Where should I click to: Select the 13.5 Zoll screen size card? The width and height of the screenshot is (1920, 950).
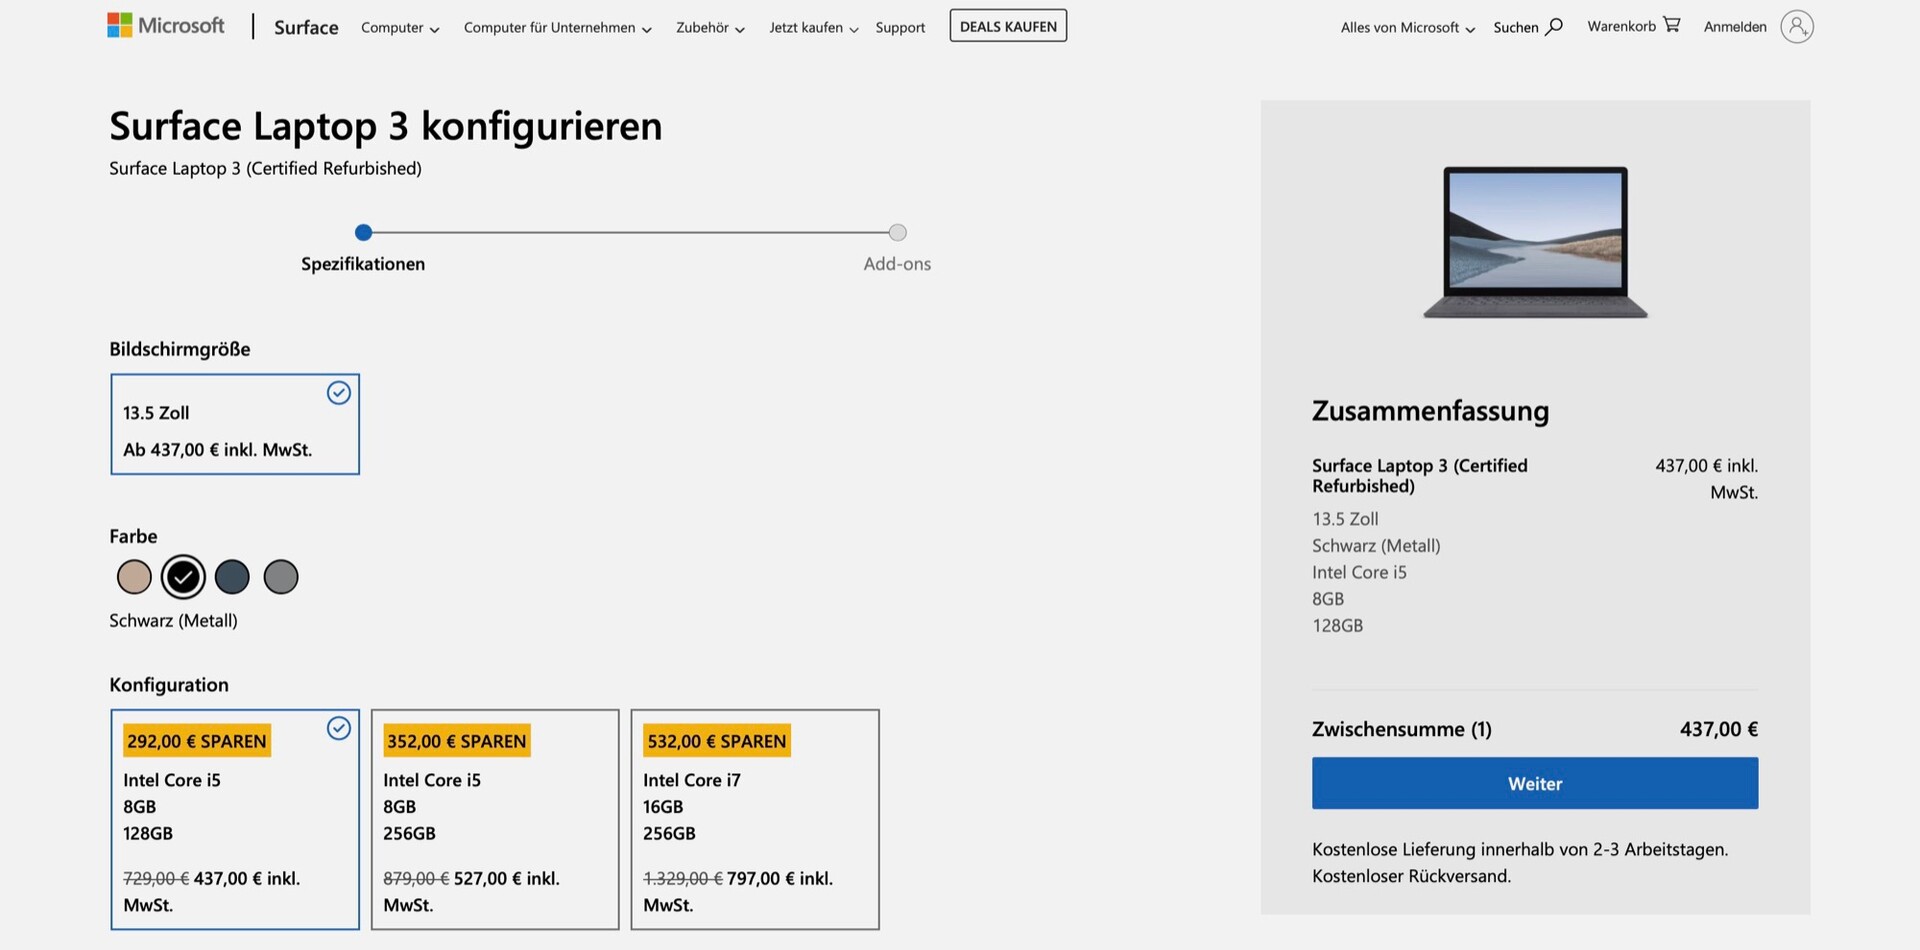pos(235,424)
